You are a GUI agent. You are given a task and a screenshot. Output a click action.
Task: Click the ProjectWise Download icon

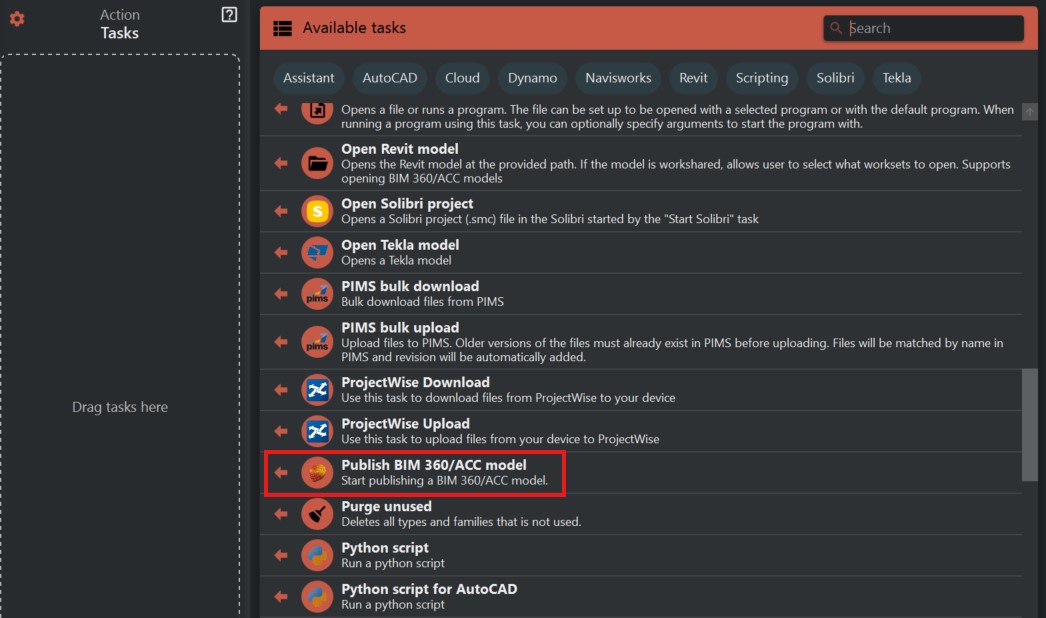(317, 390)
